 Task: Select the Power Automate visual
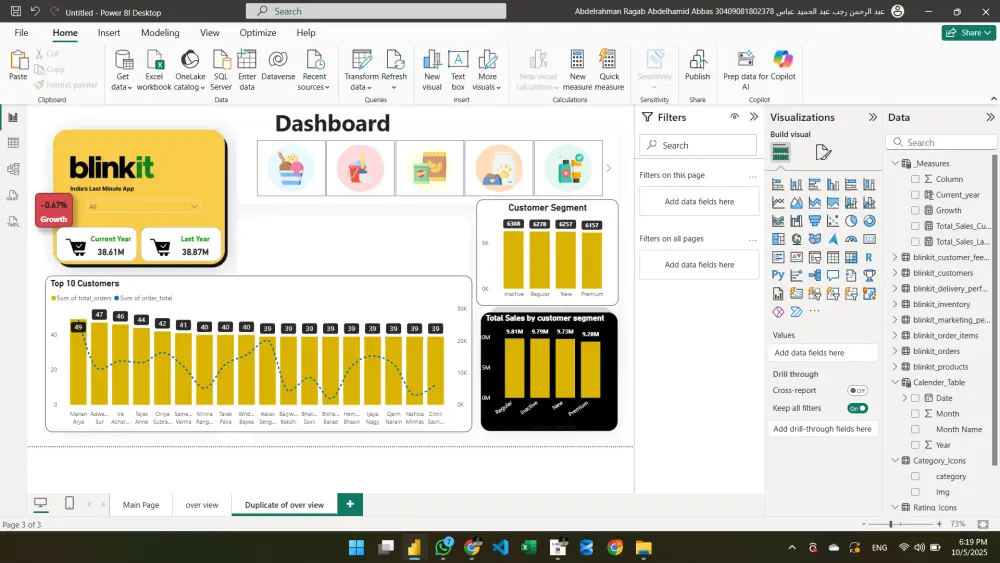point(796,312)
